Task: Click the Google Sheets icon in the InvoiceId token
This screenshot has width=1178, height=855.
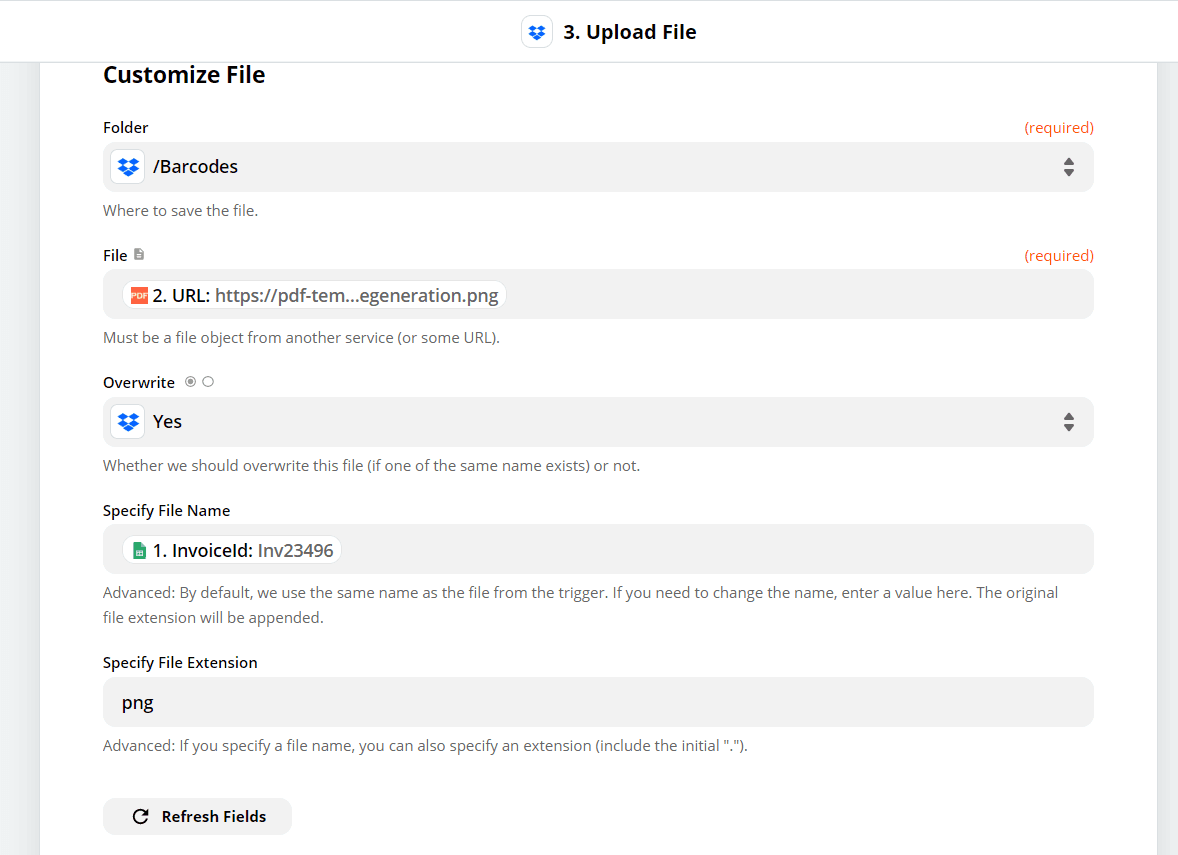Action: [137, 549]
